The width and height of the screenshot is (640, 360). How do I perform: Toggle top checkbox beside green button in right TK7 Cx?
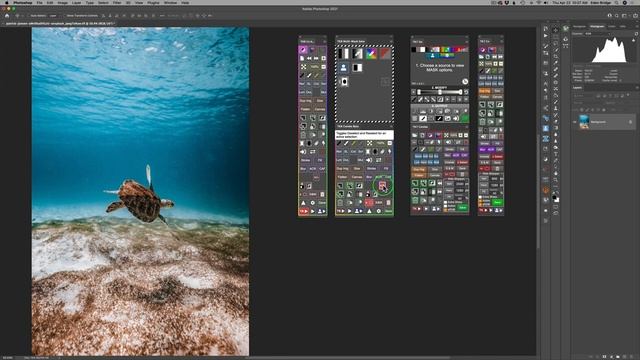(480, 197)
